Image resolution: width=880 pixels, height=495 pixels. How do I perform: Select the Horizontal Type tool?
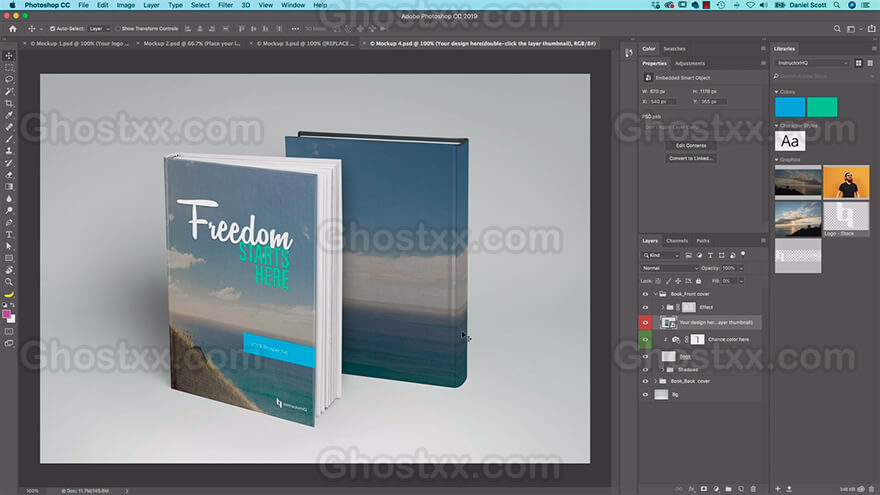point(9,234)
